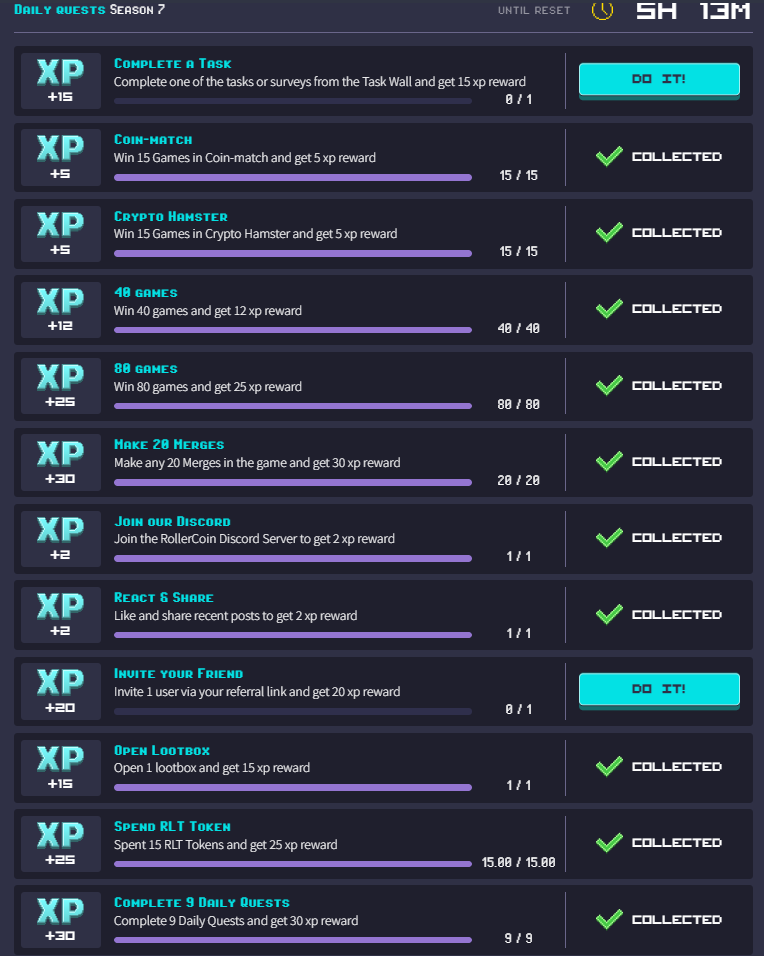Click the XP +5 icon for Coin-match quest
This screenshot has height=956, width=764.
point(60,157)
